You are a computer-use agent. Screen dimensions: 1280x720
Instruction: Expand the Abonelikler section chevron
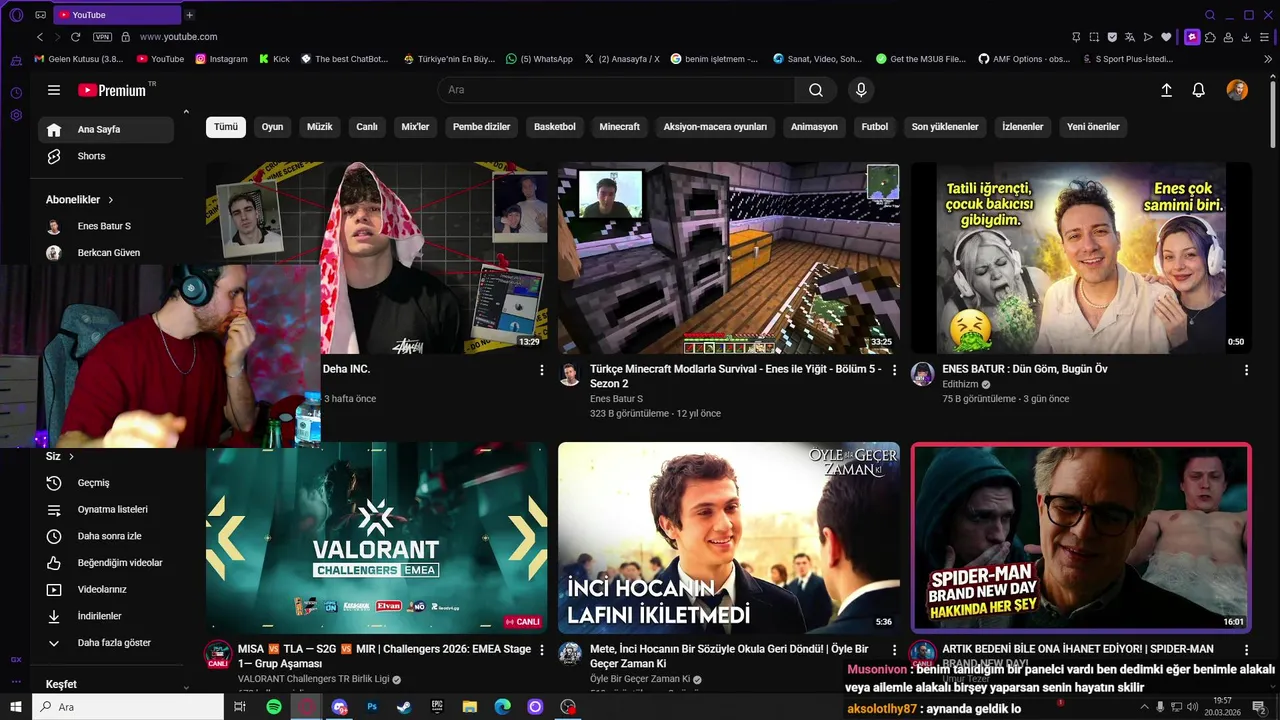[111, 200]
